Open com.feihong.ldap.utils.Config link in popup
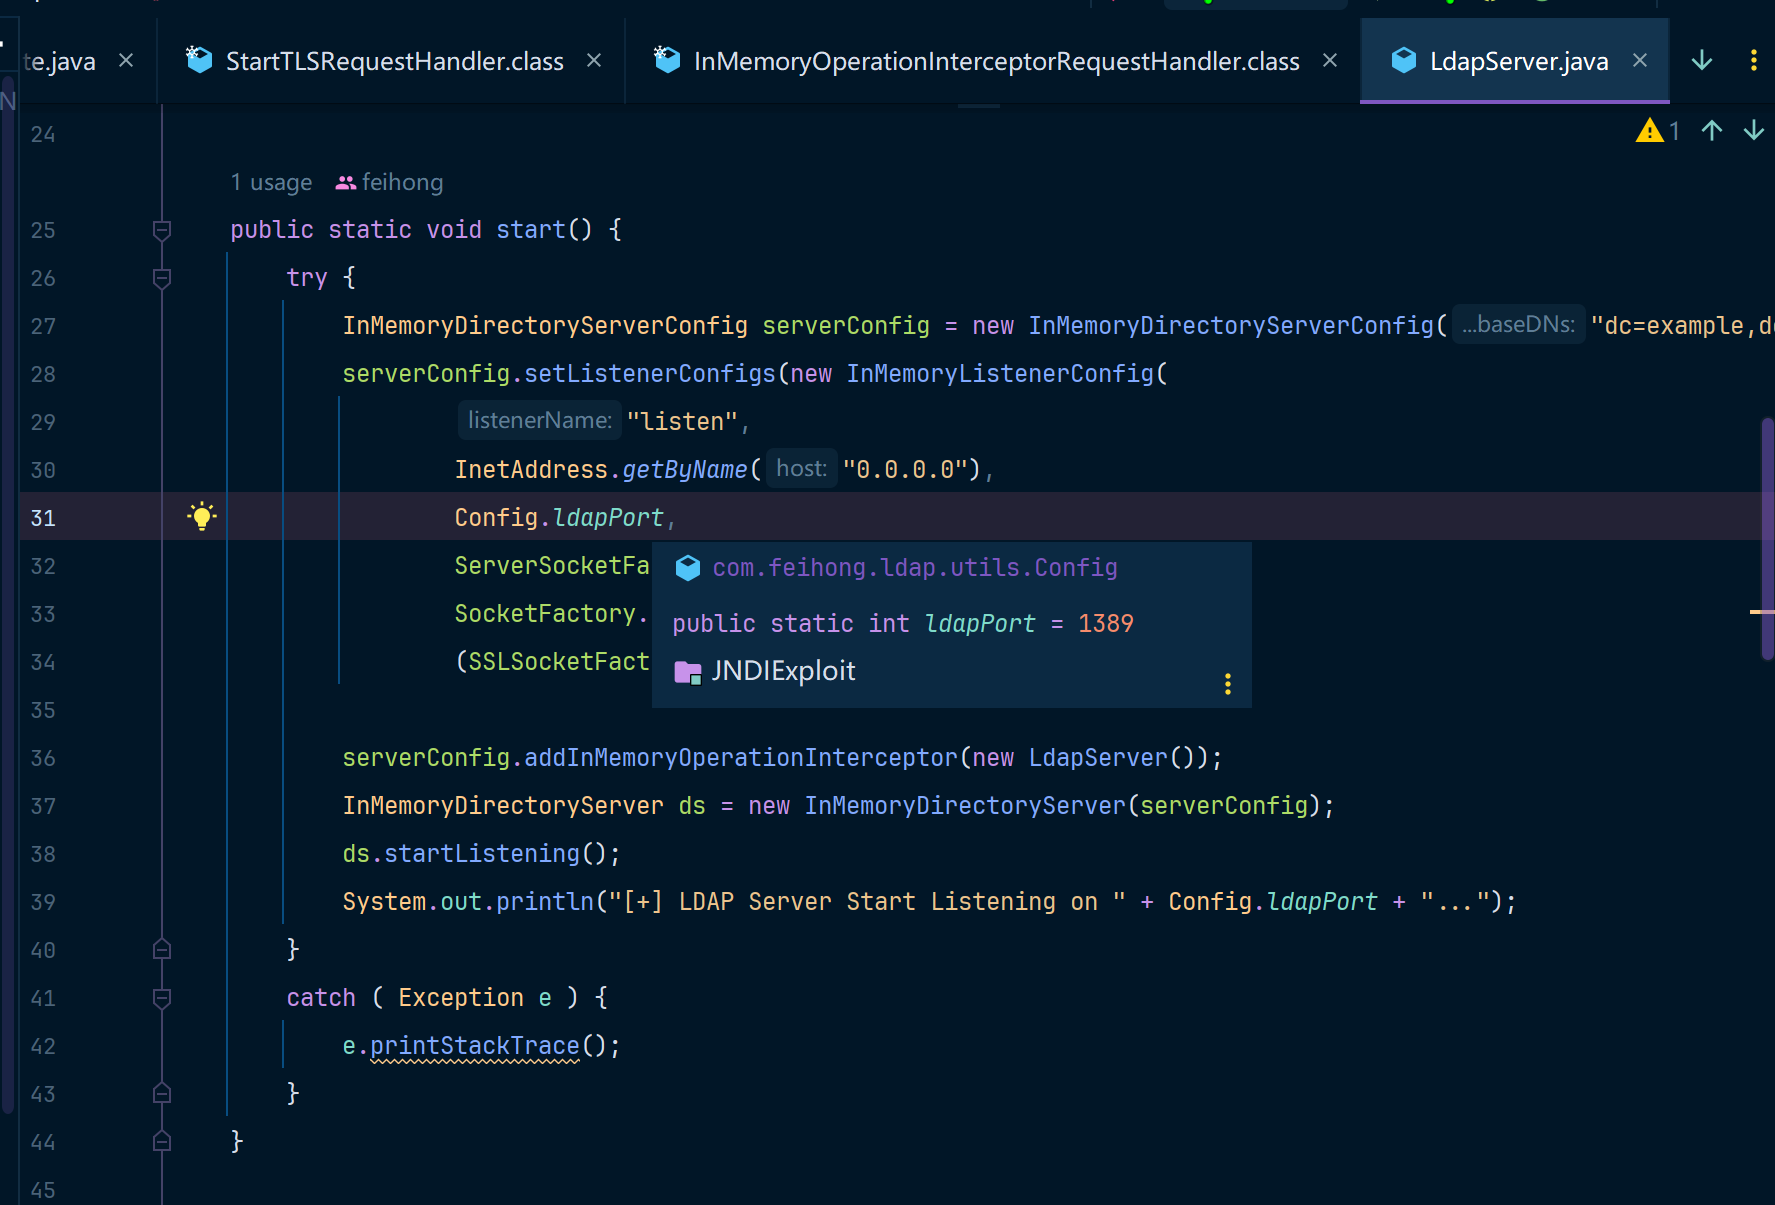1775x1205 pixels. [x=915, y=568]
